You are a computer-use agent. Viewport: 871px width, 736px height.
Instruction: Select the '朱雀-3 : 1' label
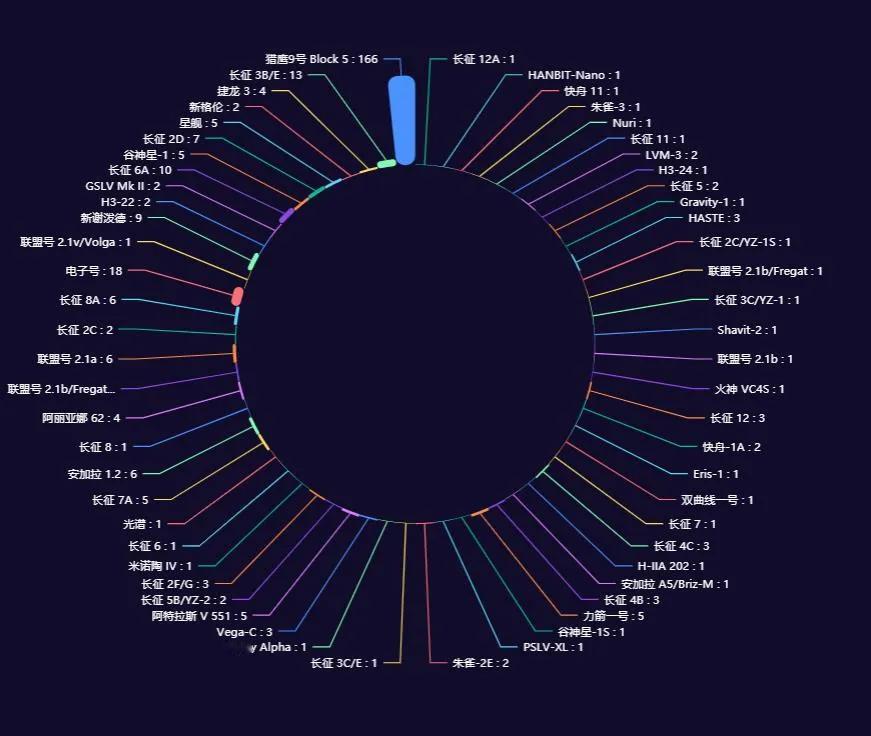coord(615,107)
